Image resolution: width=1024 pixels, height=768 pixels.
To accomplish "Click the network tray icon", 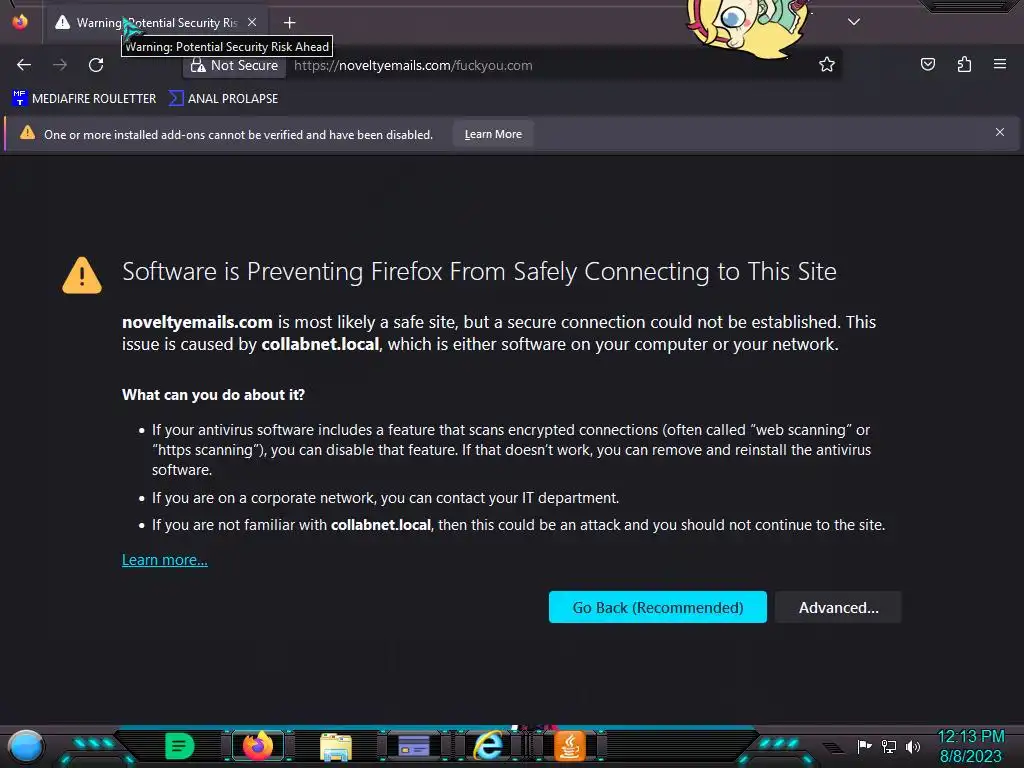I will (889, 746).
